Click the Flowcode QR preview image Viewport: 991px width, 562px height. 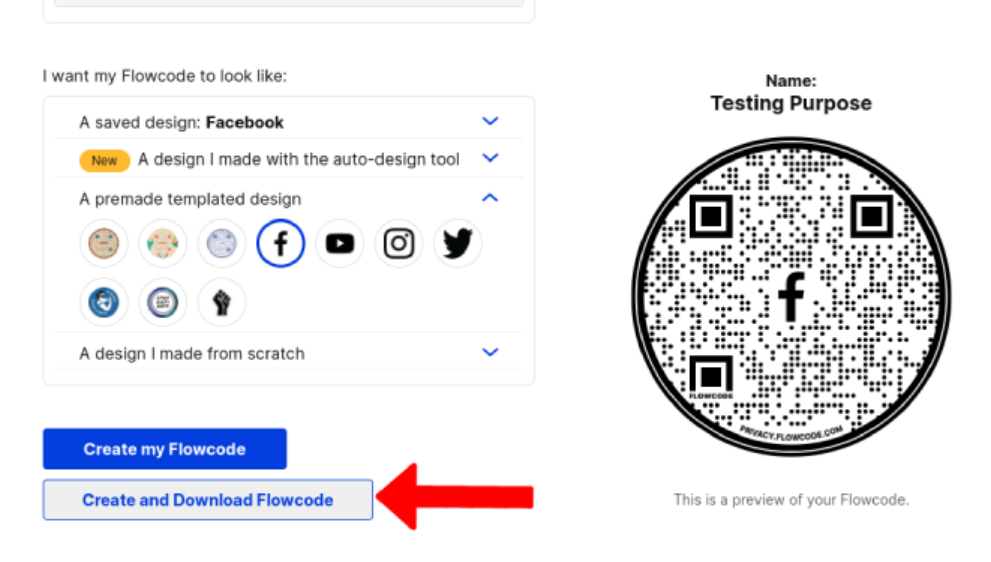coord(791,296)
